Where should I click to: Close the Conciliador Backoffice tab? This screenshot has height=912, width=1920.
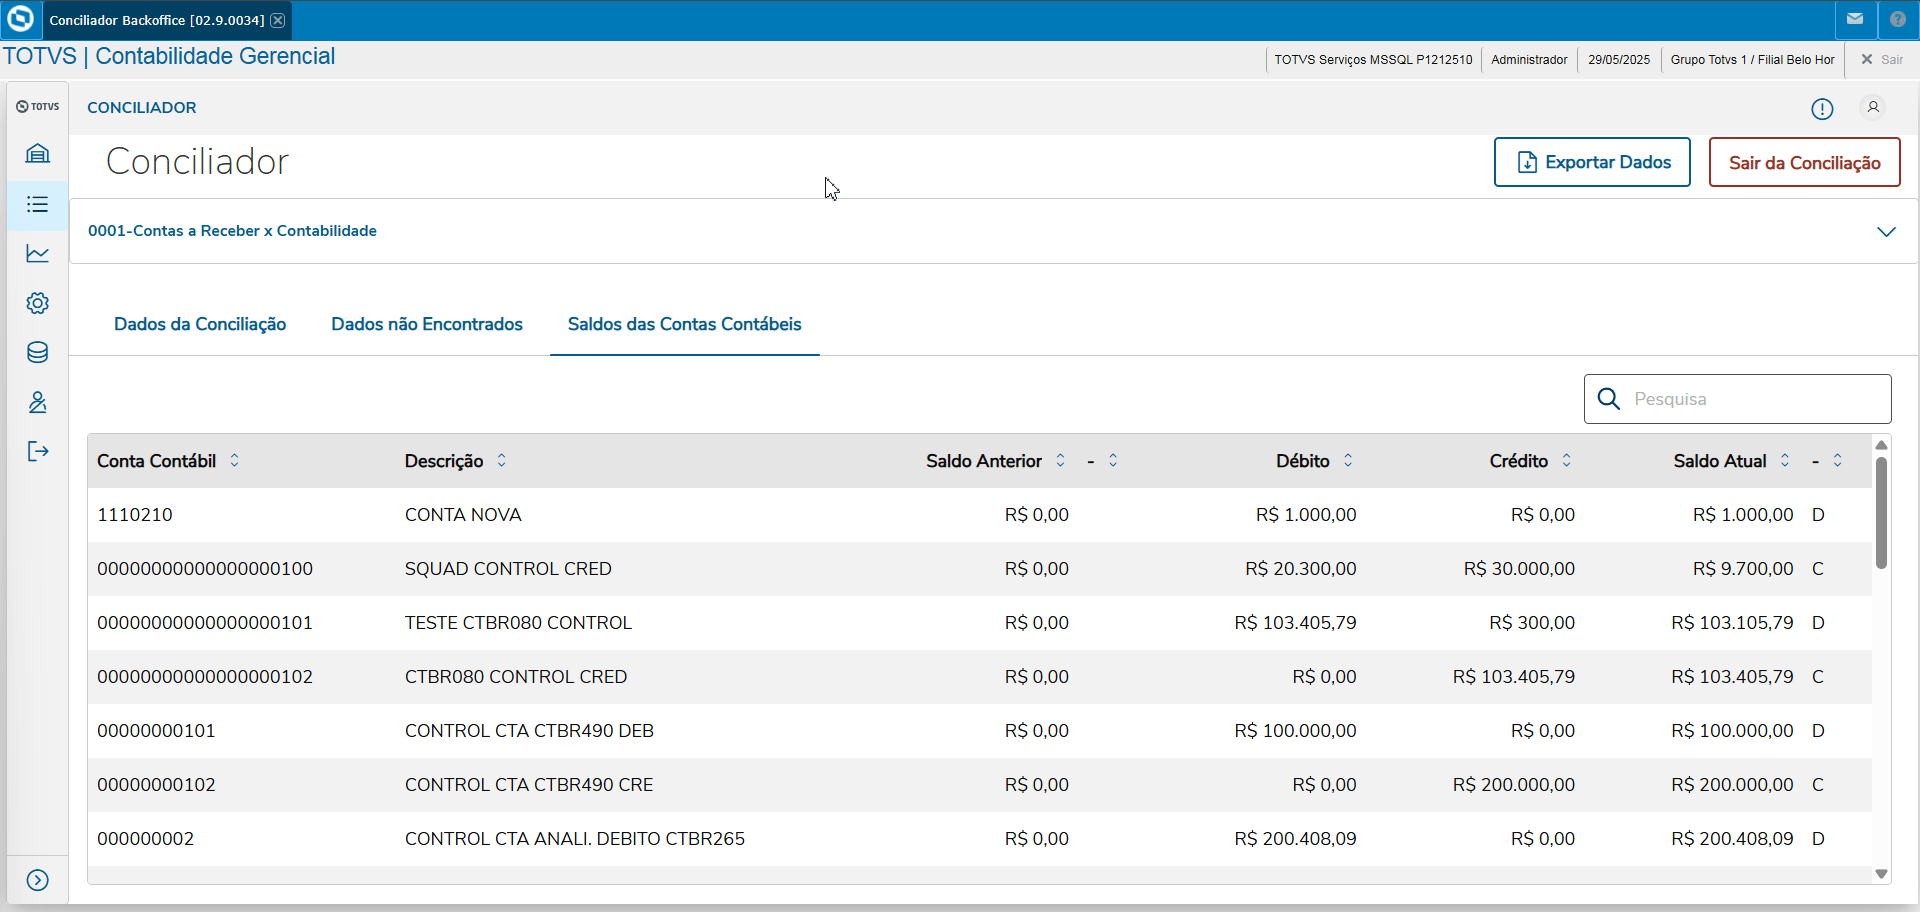pyautogui.click(x=278, y=20)
